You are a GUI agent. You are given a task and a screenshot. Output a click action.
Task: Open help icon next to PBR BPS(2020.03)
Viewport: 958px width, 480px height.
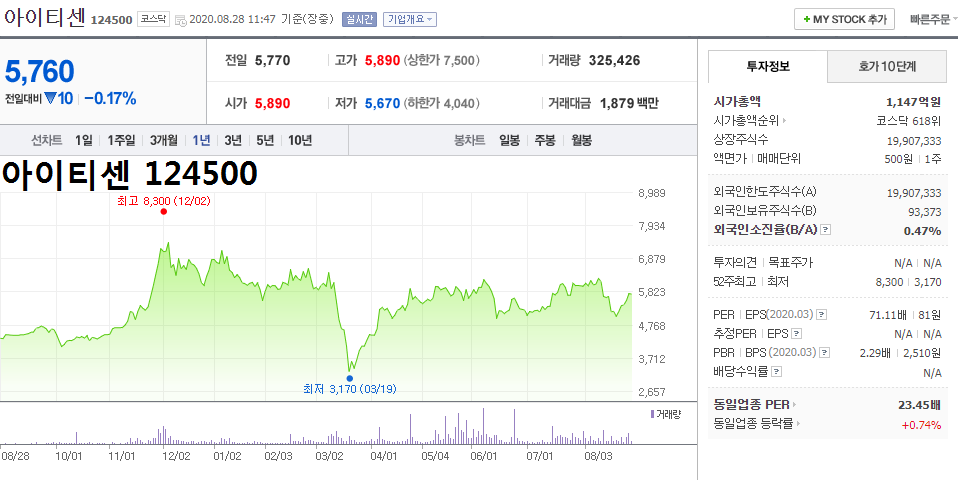825,353
